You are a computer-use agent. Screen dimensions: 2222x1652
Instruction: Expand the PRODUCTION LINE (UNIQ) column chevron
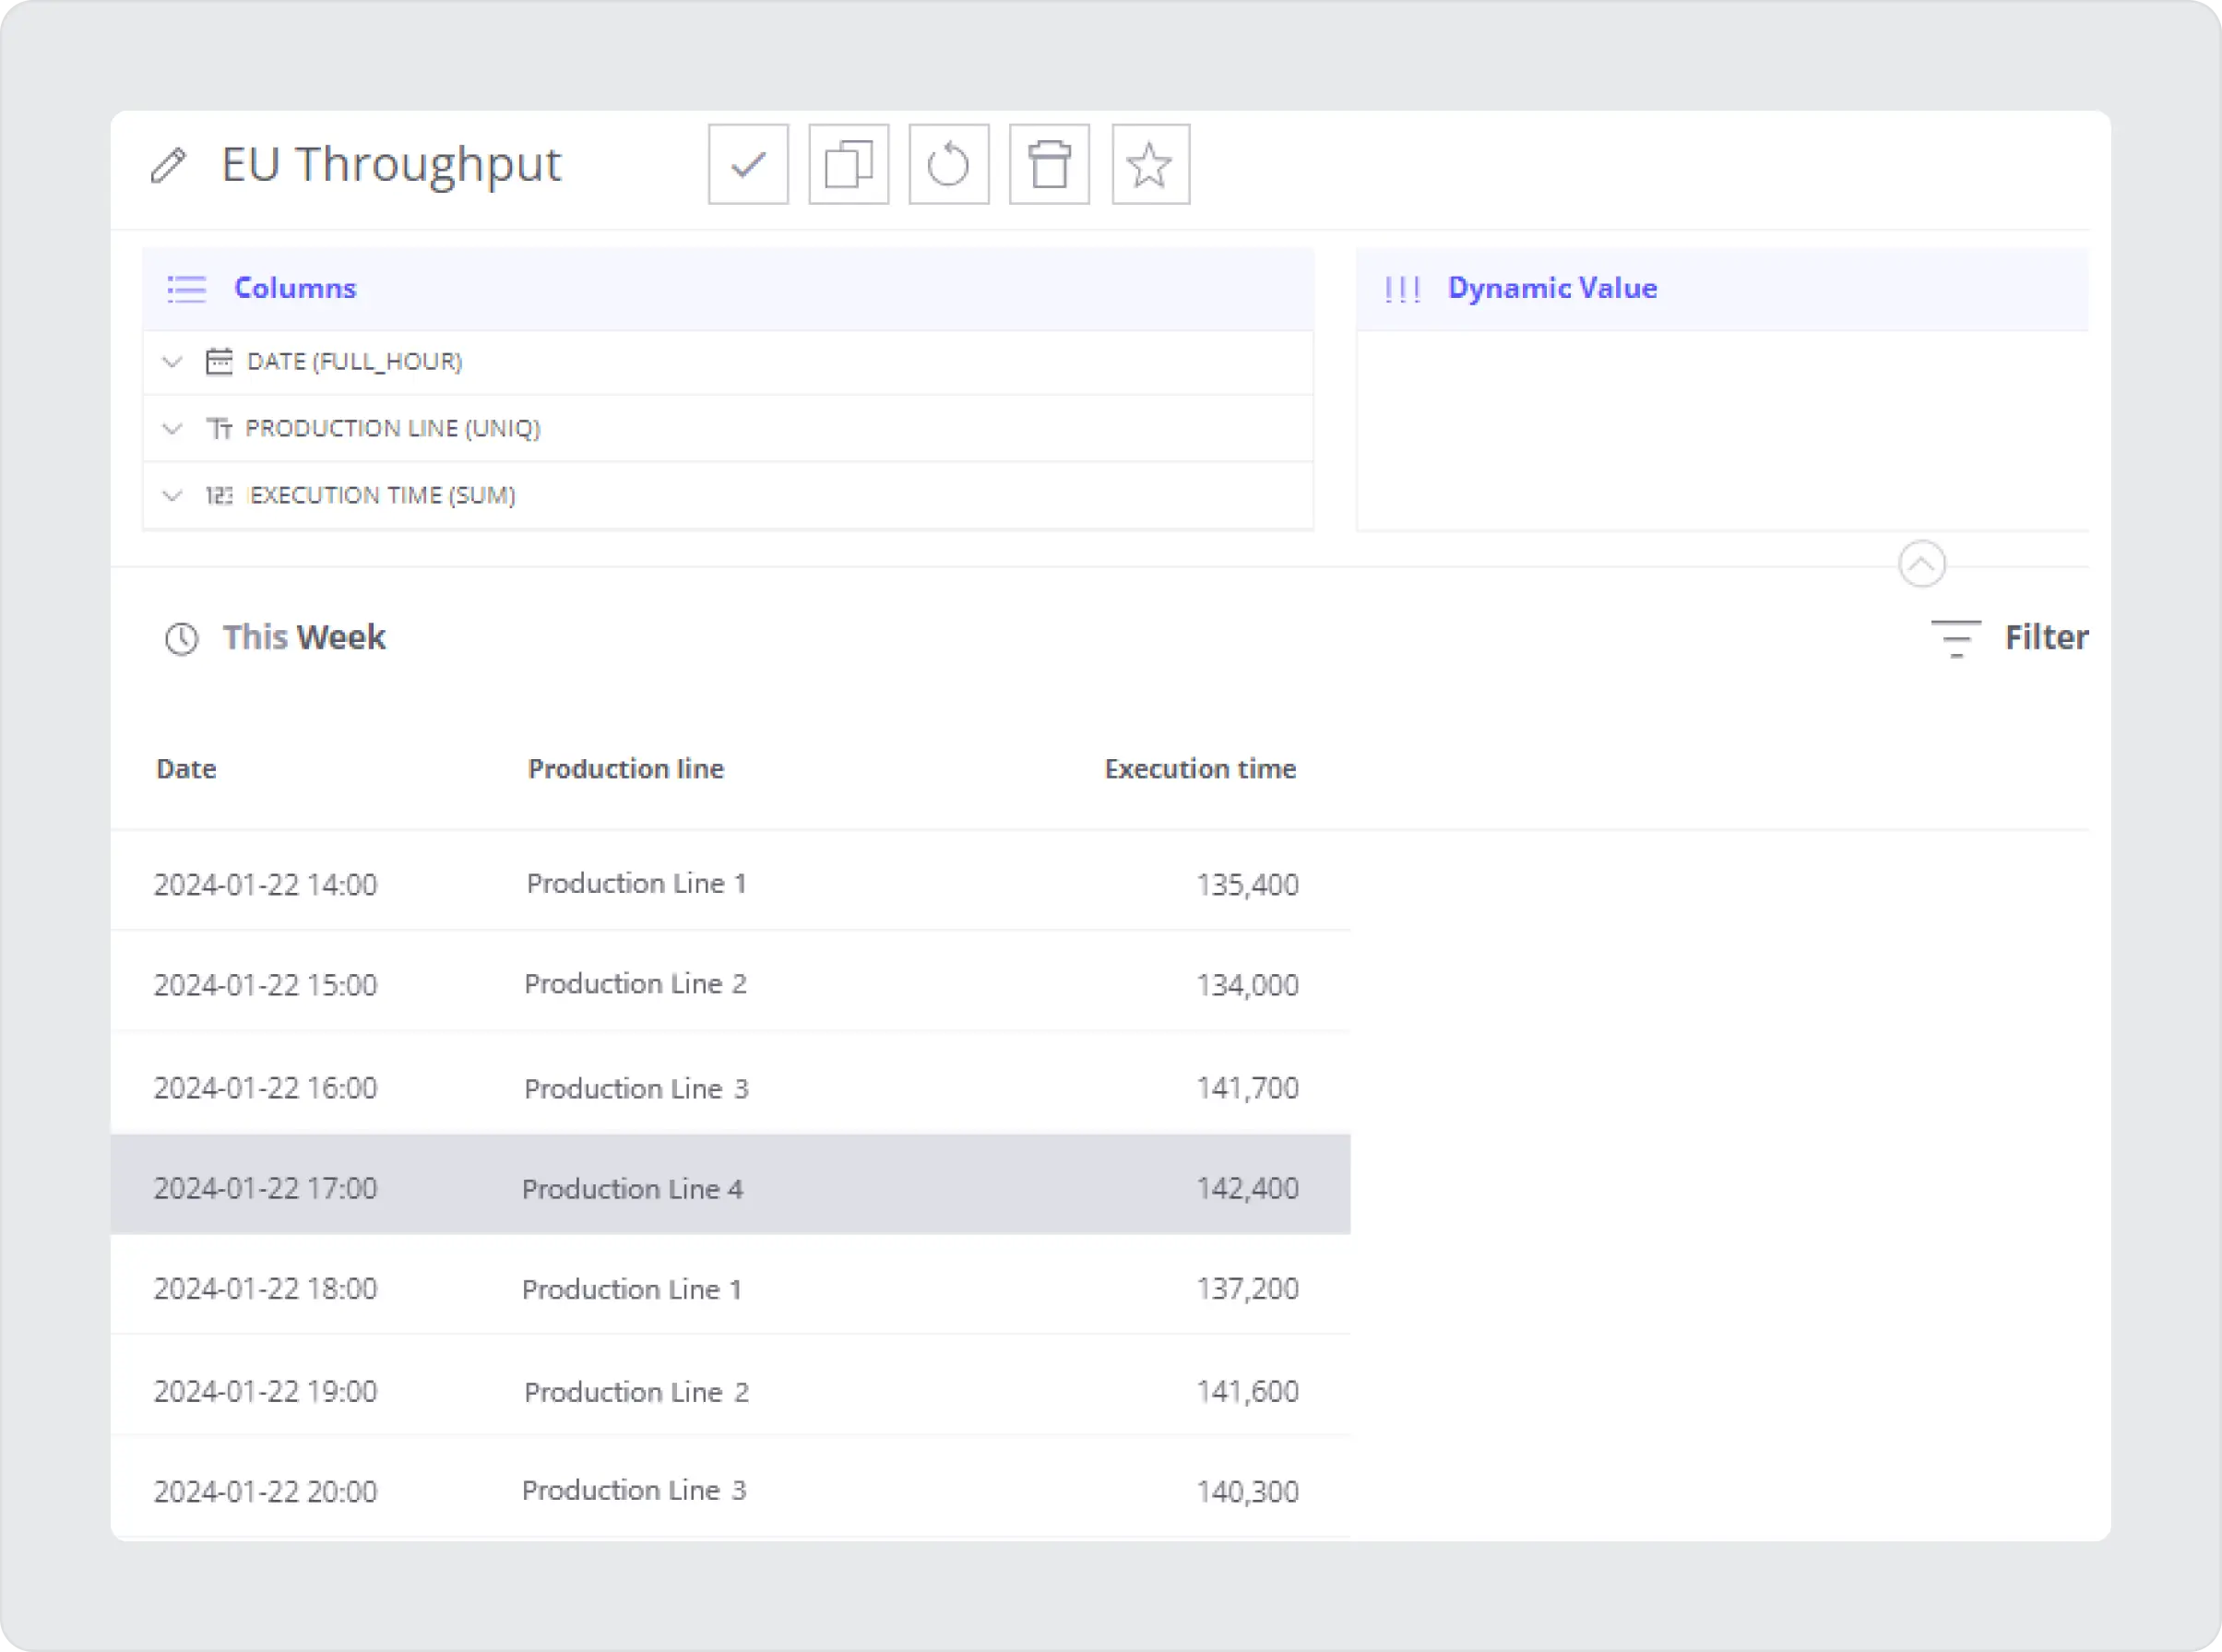click(173, 429)
